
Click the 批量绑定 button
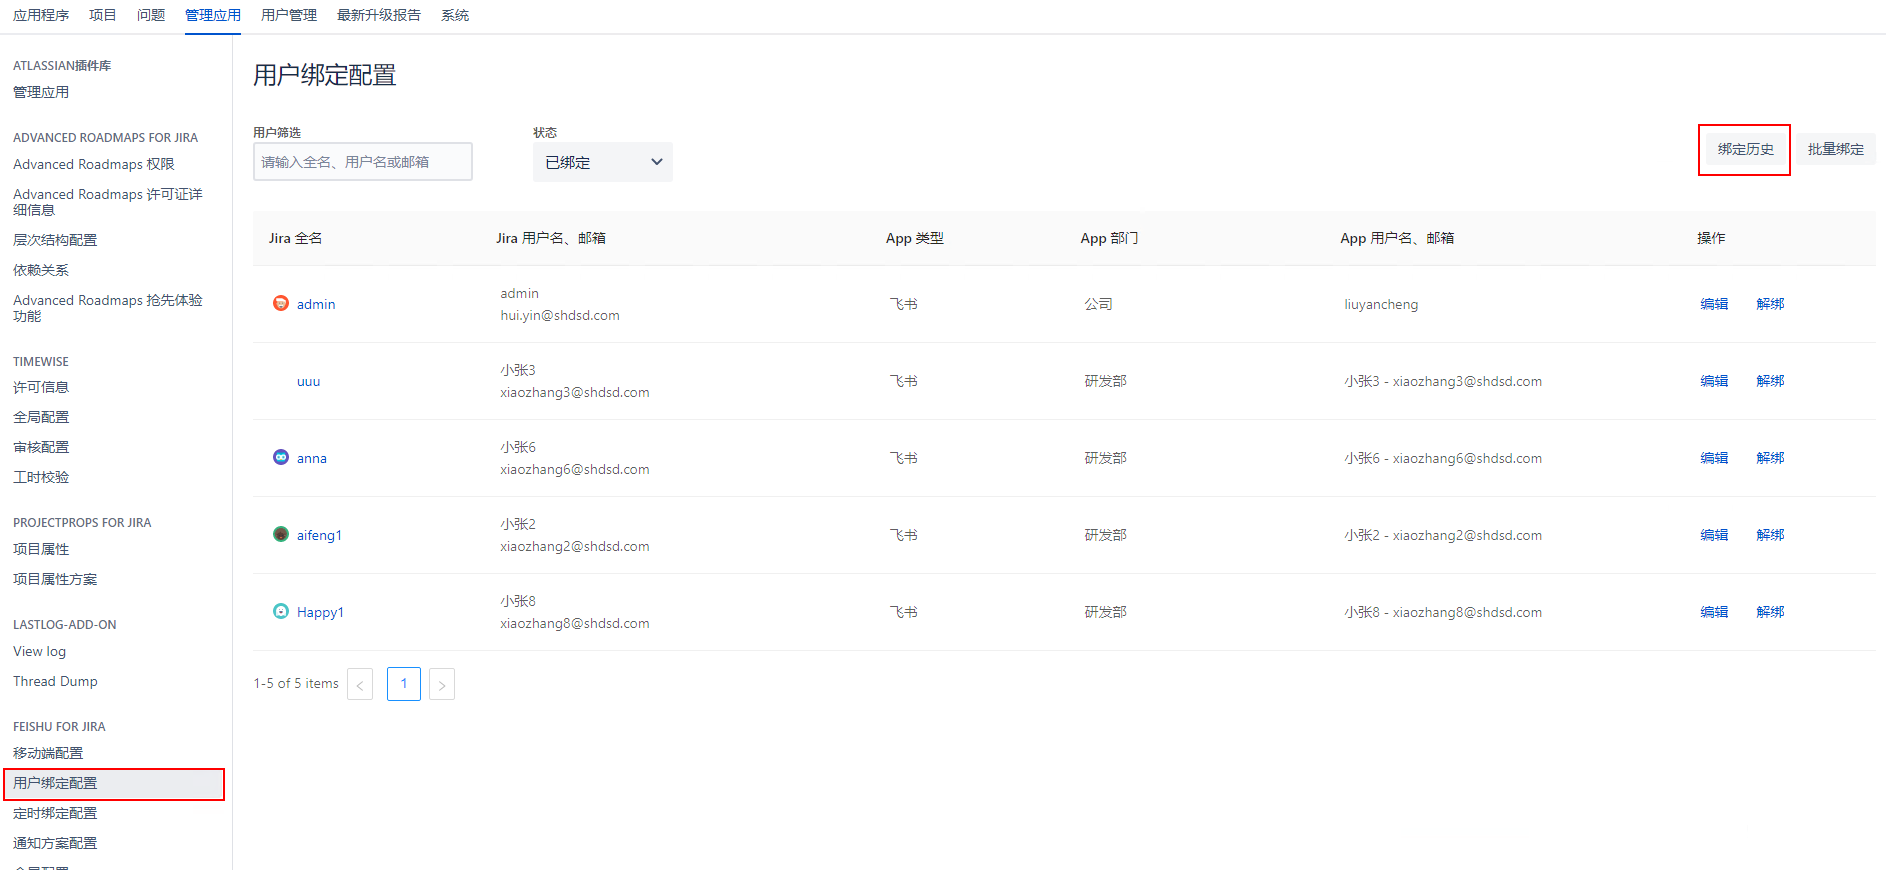1835,149
